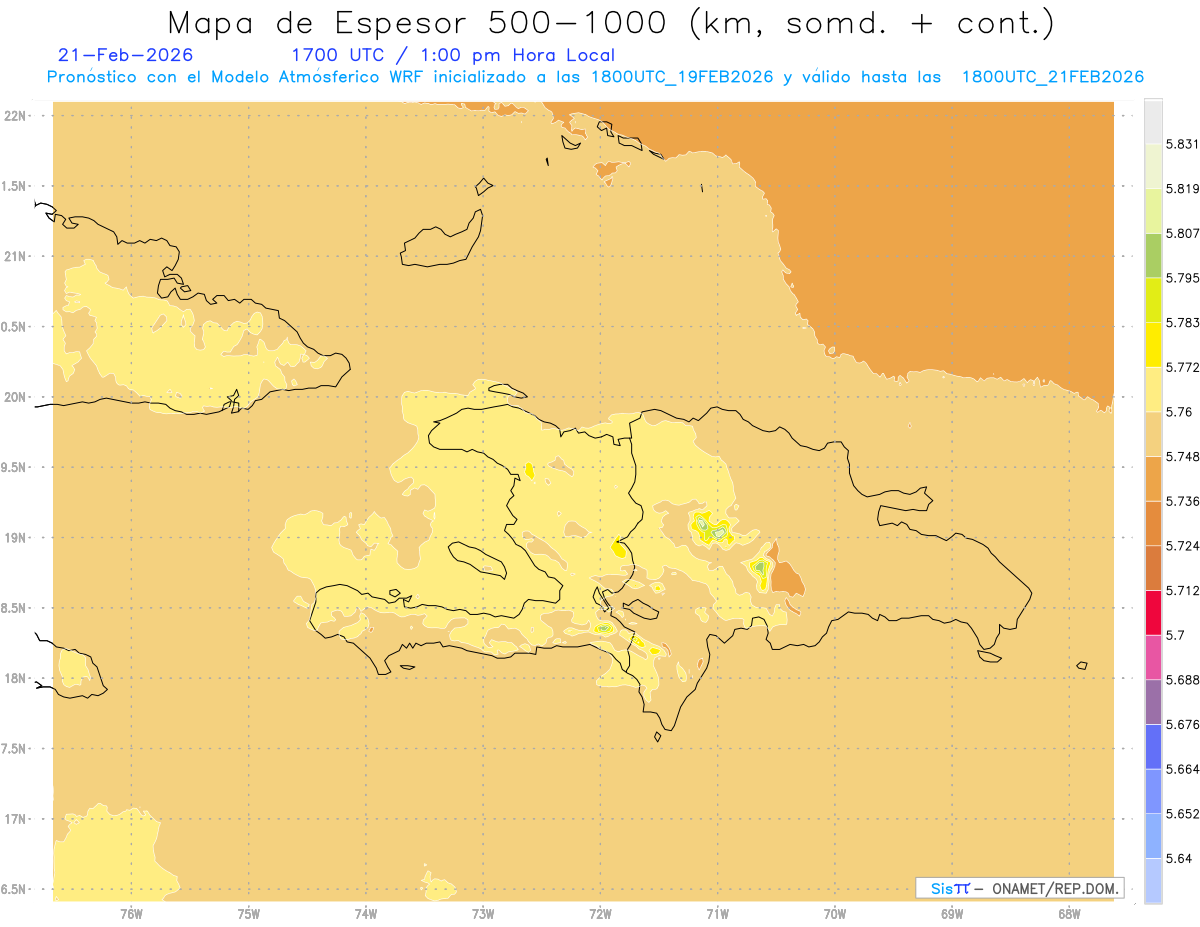This screenshot has height=927, width=1200.
Task: Click the time label '1700 UTC / 1:00 pm Hora Local'
Action: click(x=453, y=55)
